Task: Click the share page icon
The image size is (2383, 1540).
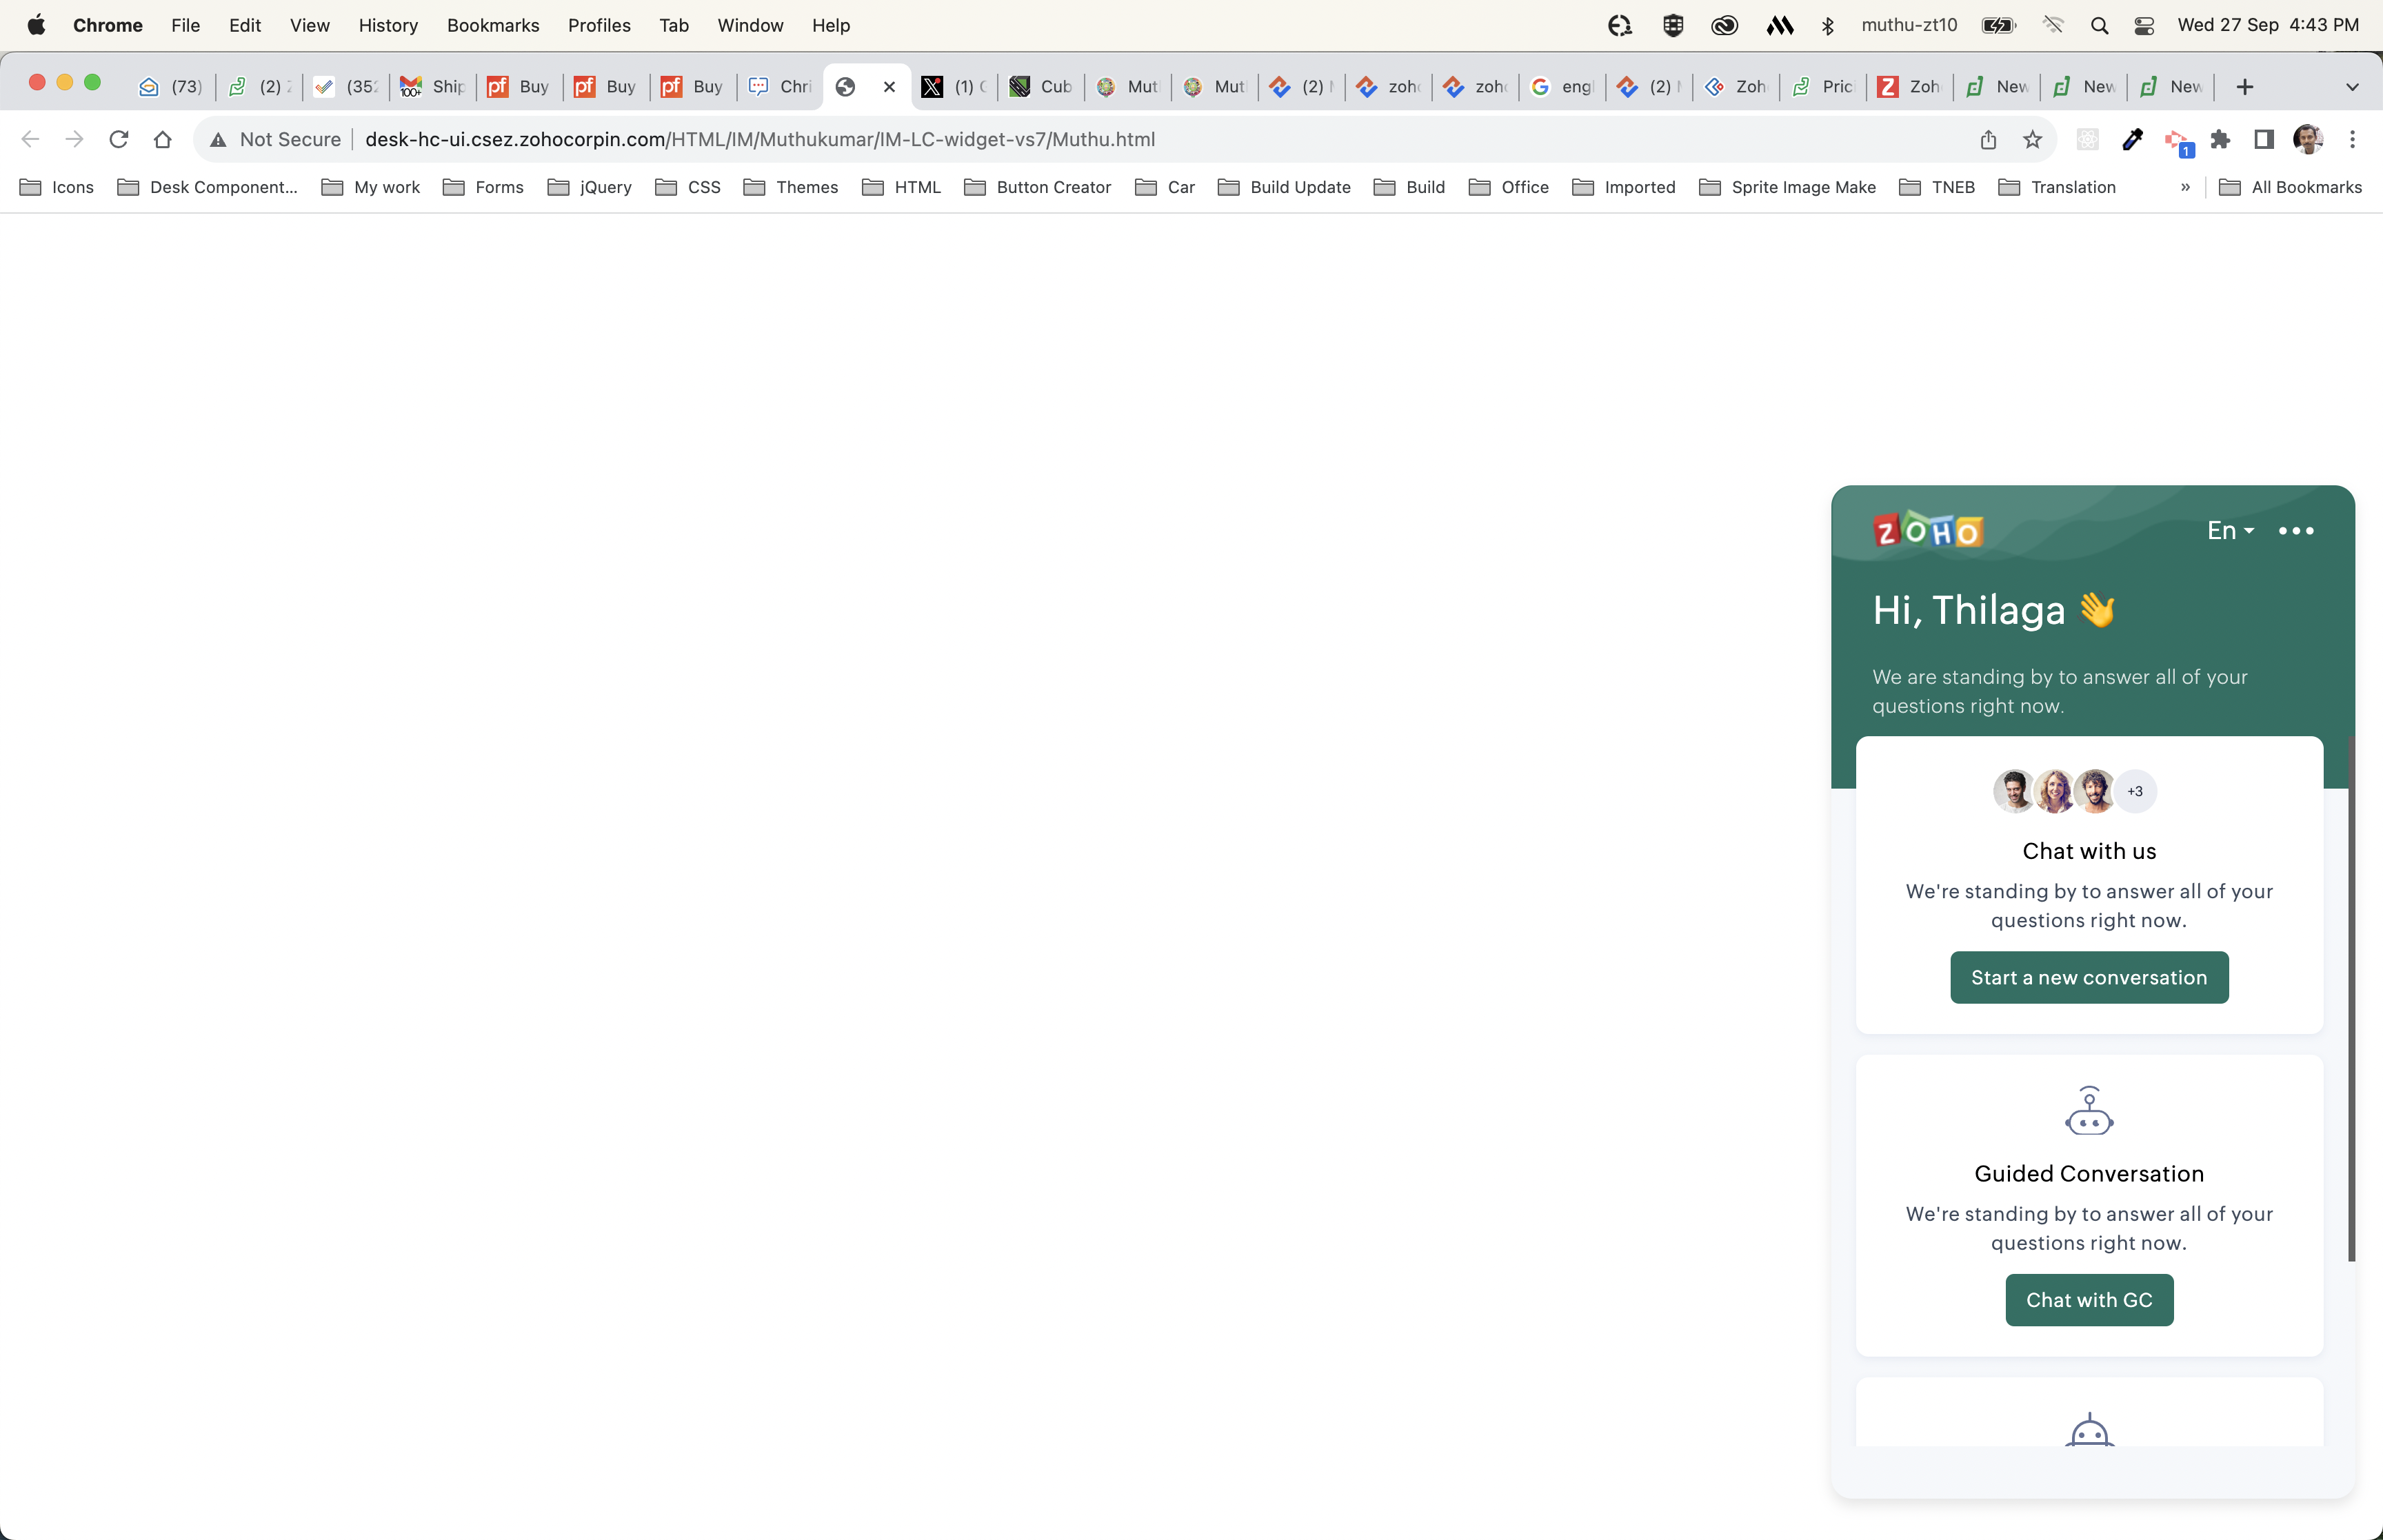Action: (1988, 139)
